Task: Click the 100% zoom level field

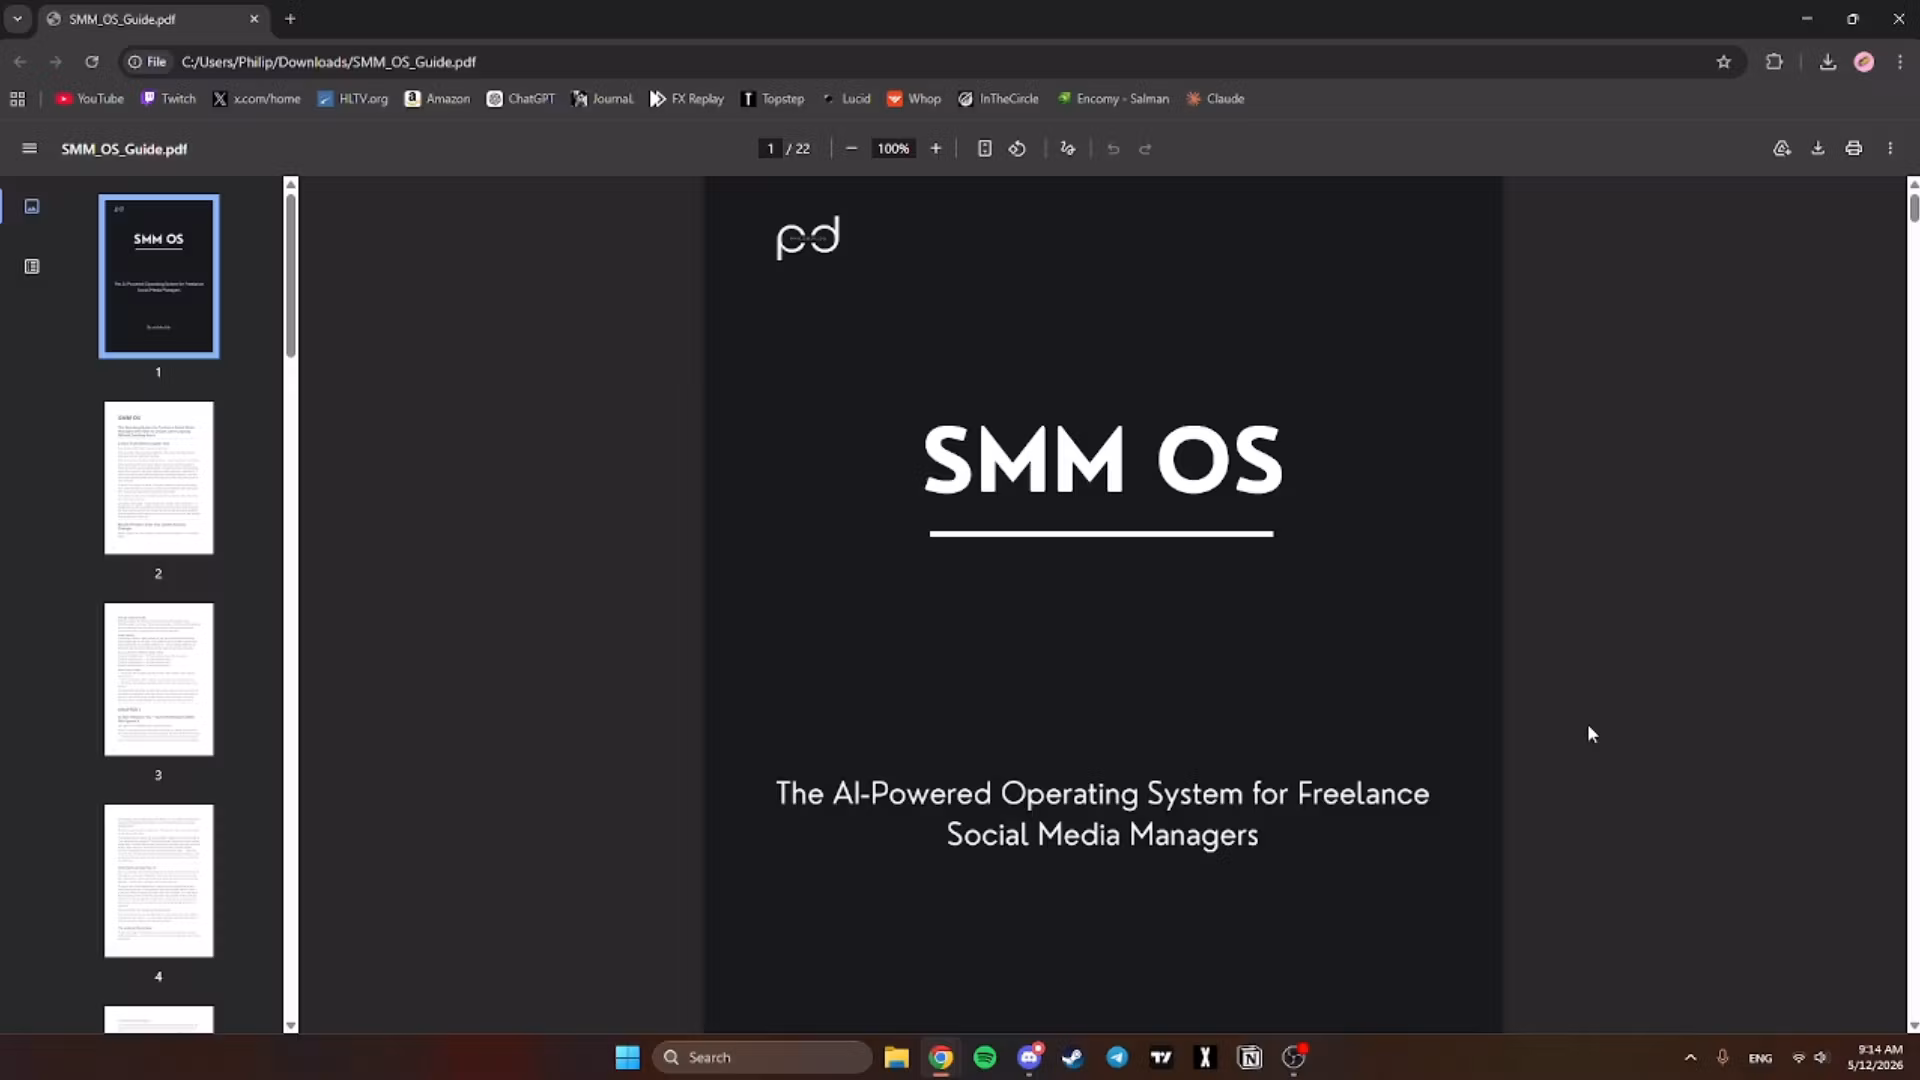Action: click(893, 149)
